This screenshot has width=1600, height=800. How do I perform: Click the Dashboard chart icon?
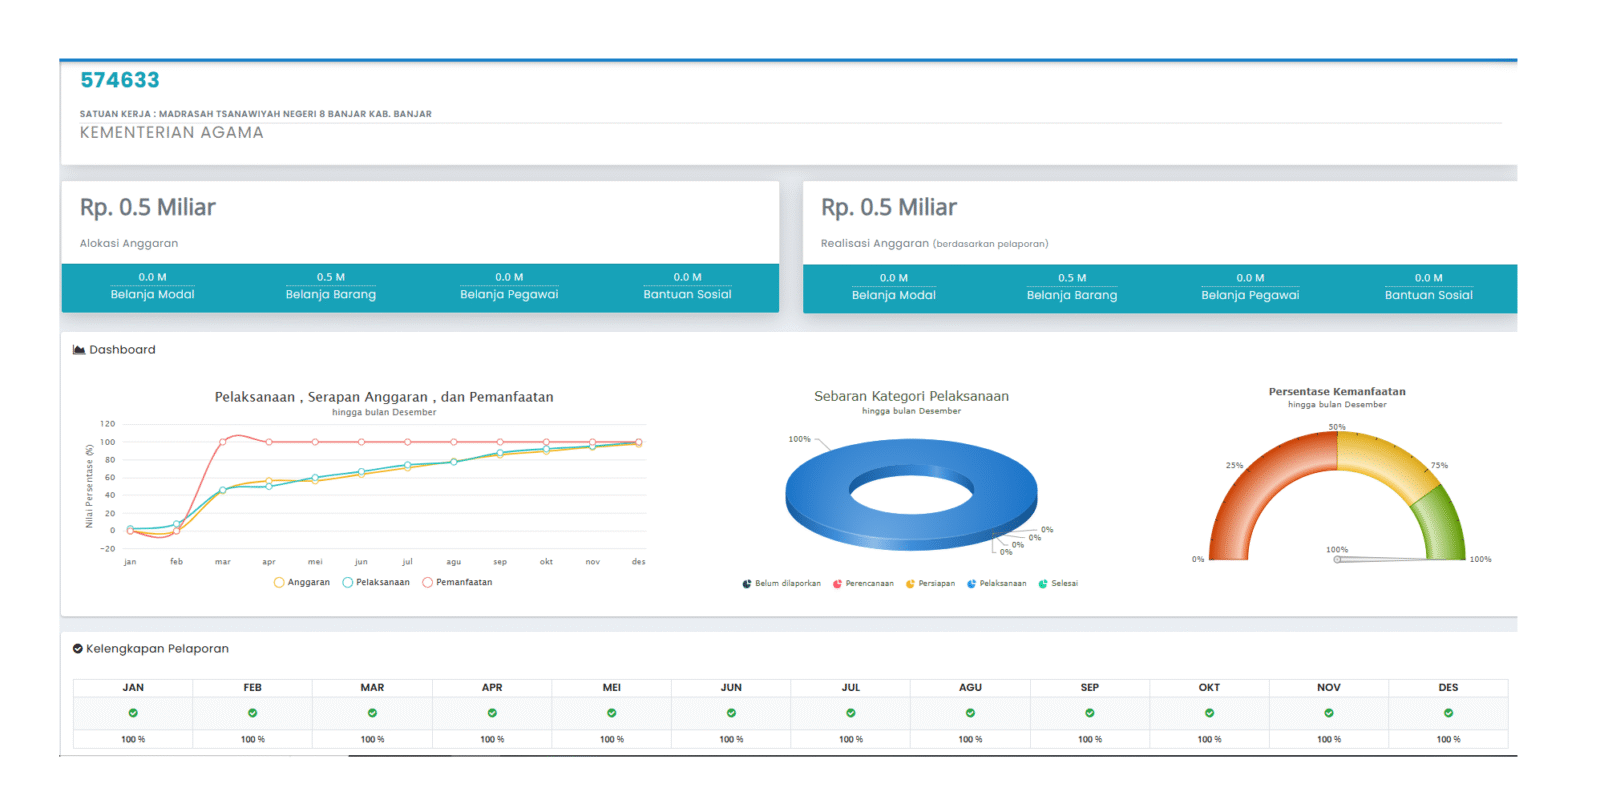tap(79, 350)
